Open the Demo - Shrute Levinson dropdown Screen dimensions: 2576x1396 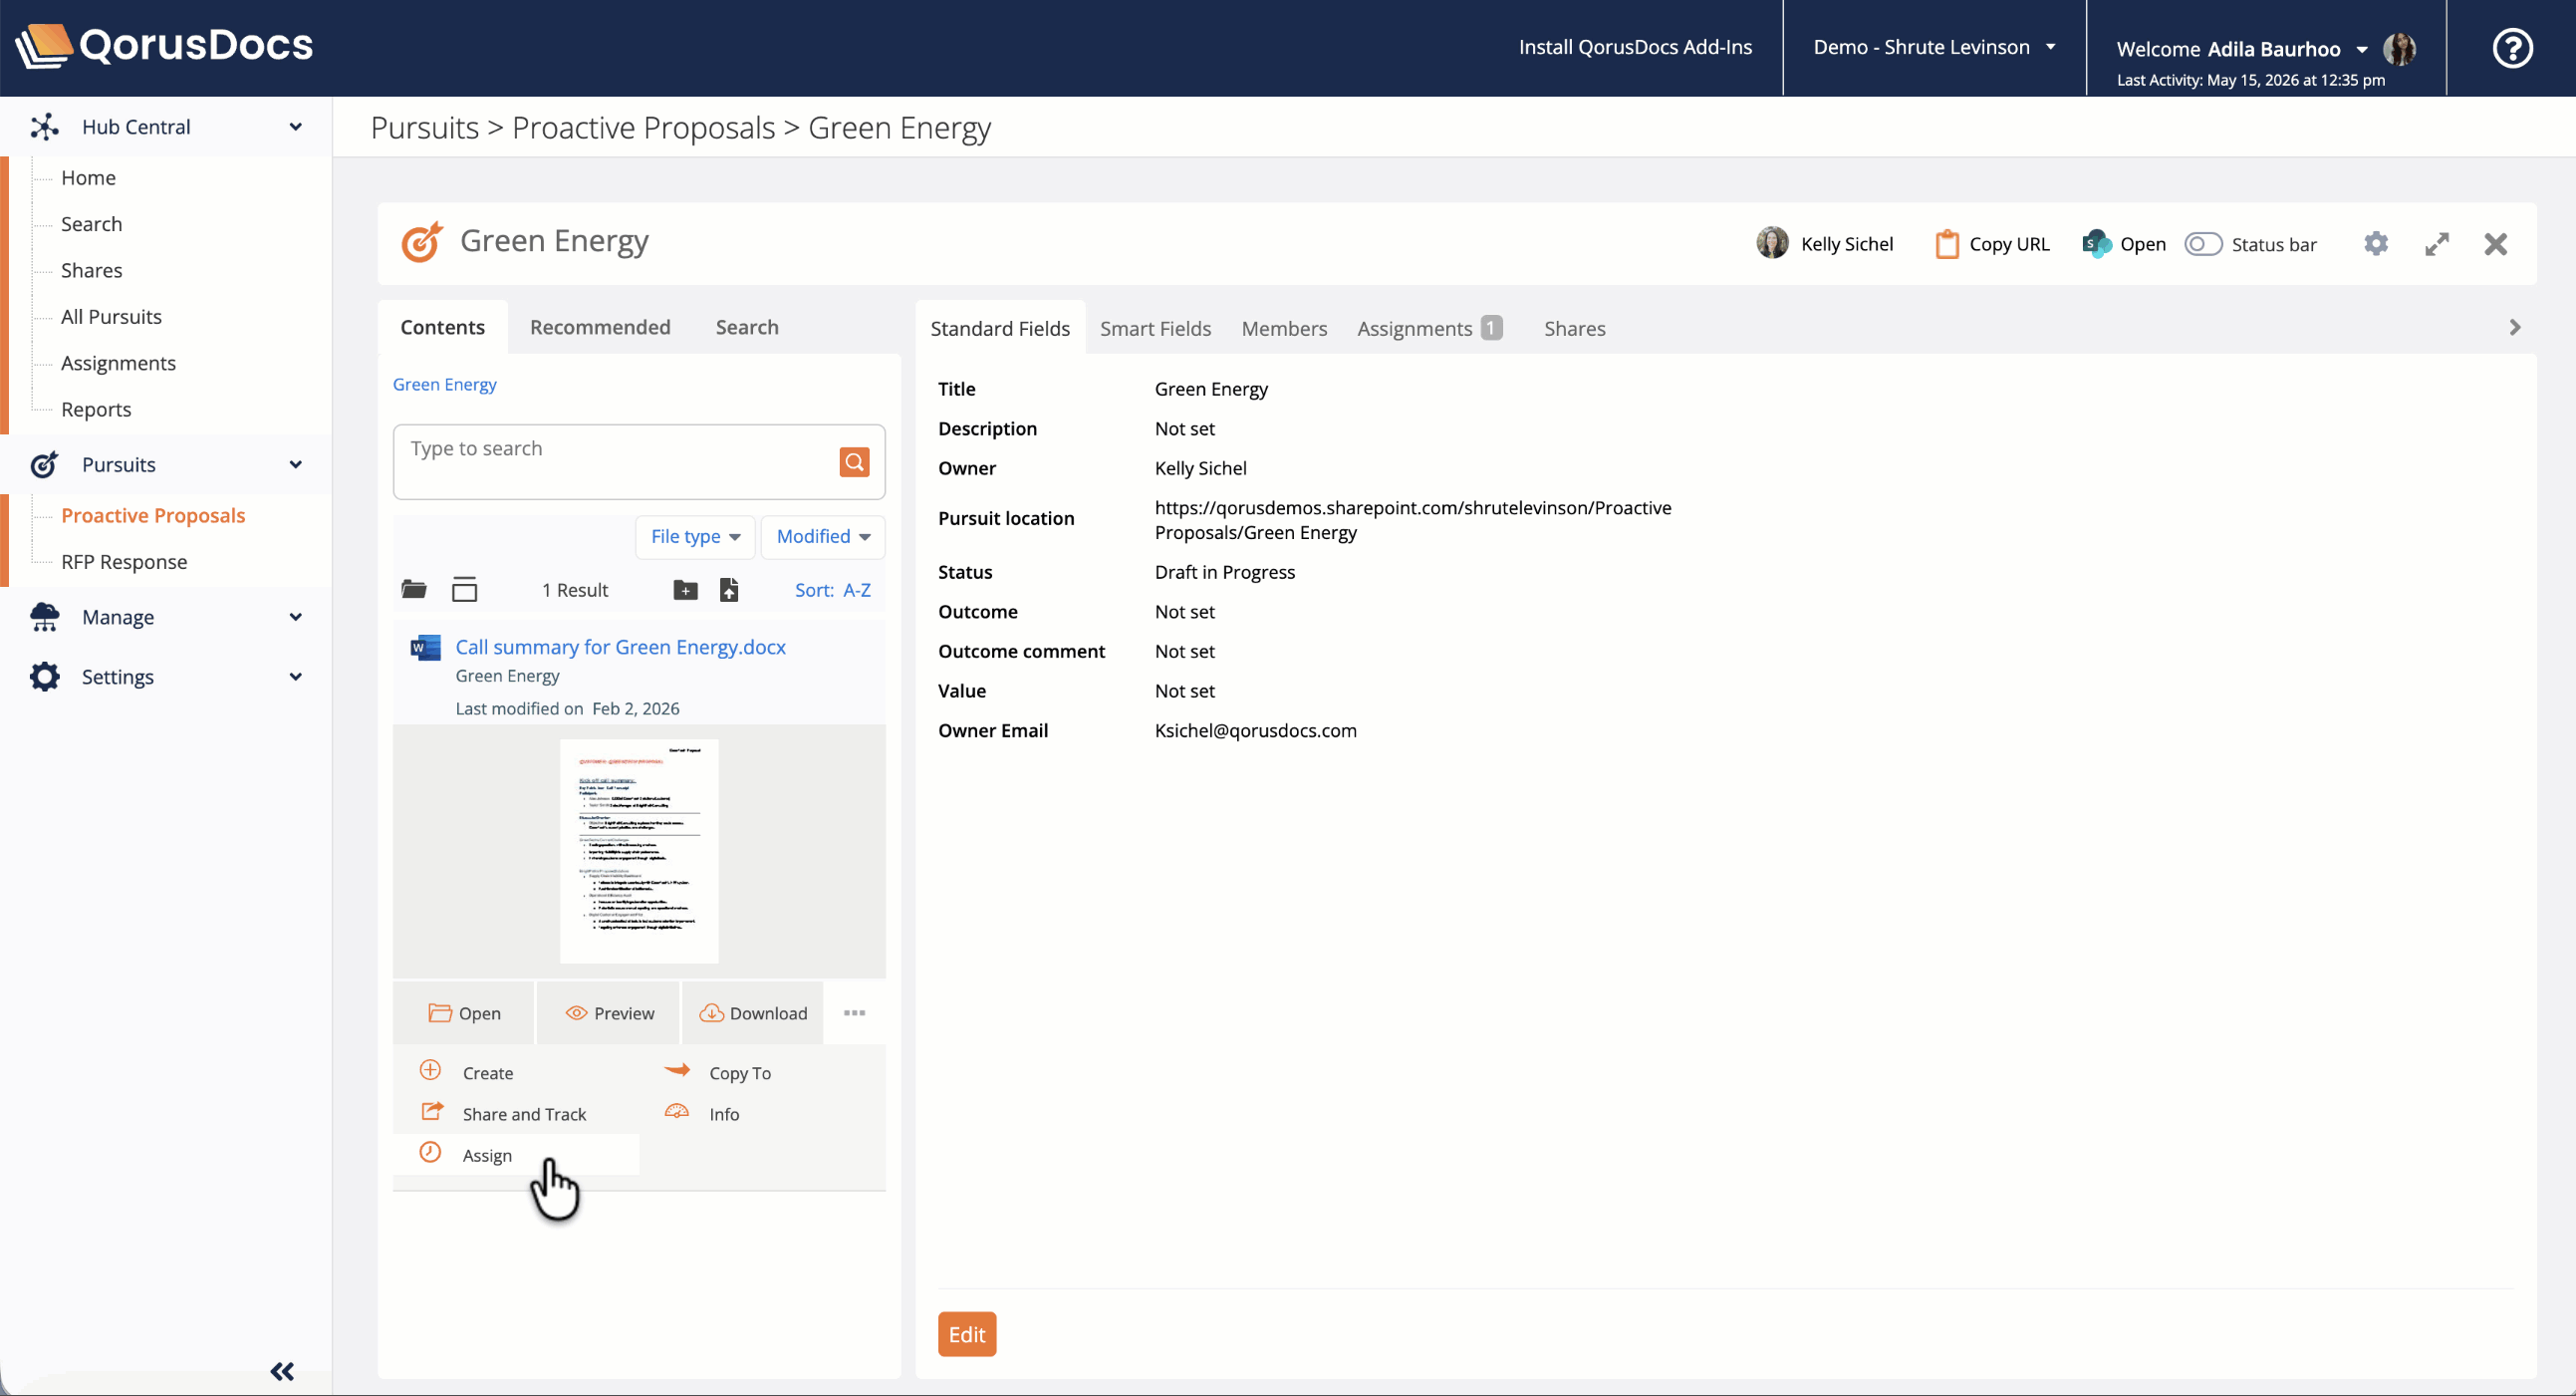pos(1934,47)
